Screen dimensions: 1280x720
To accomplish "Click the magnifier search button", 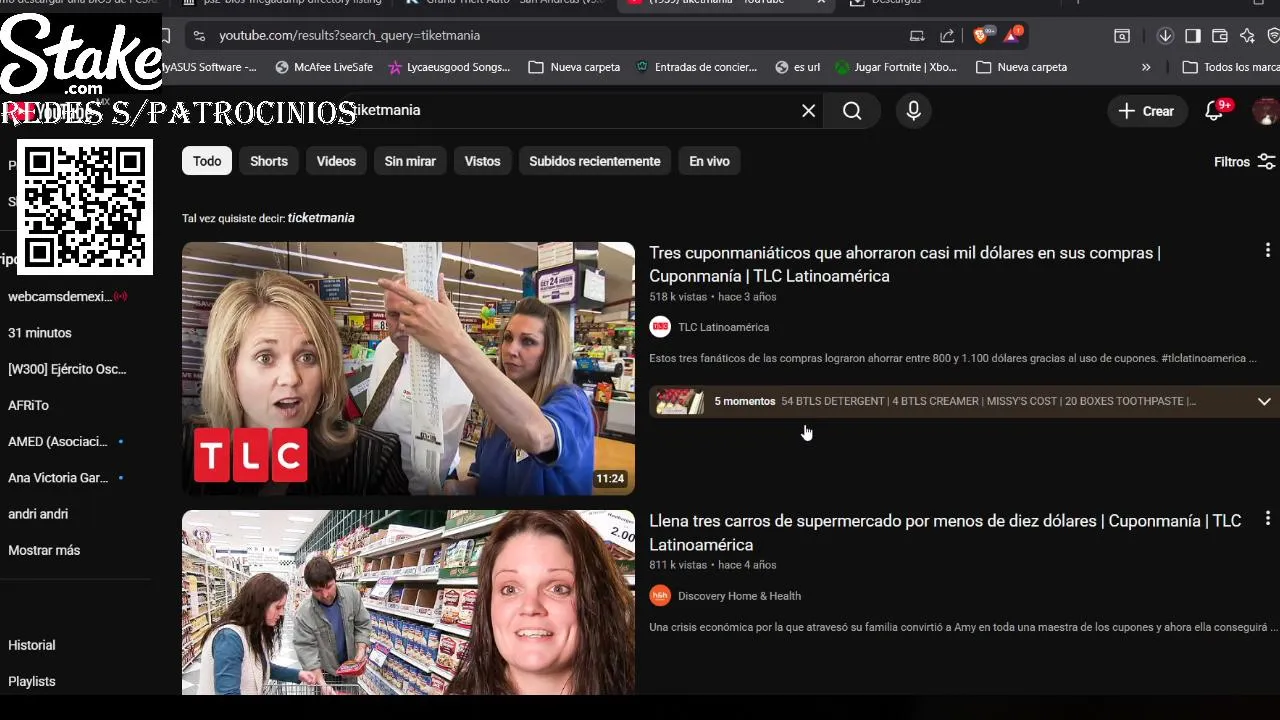I will point(852,111).
